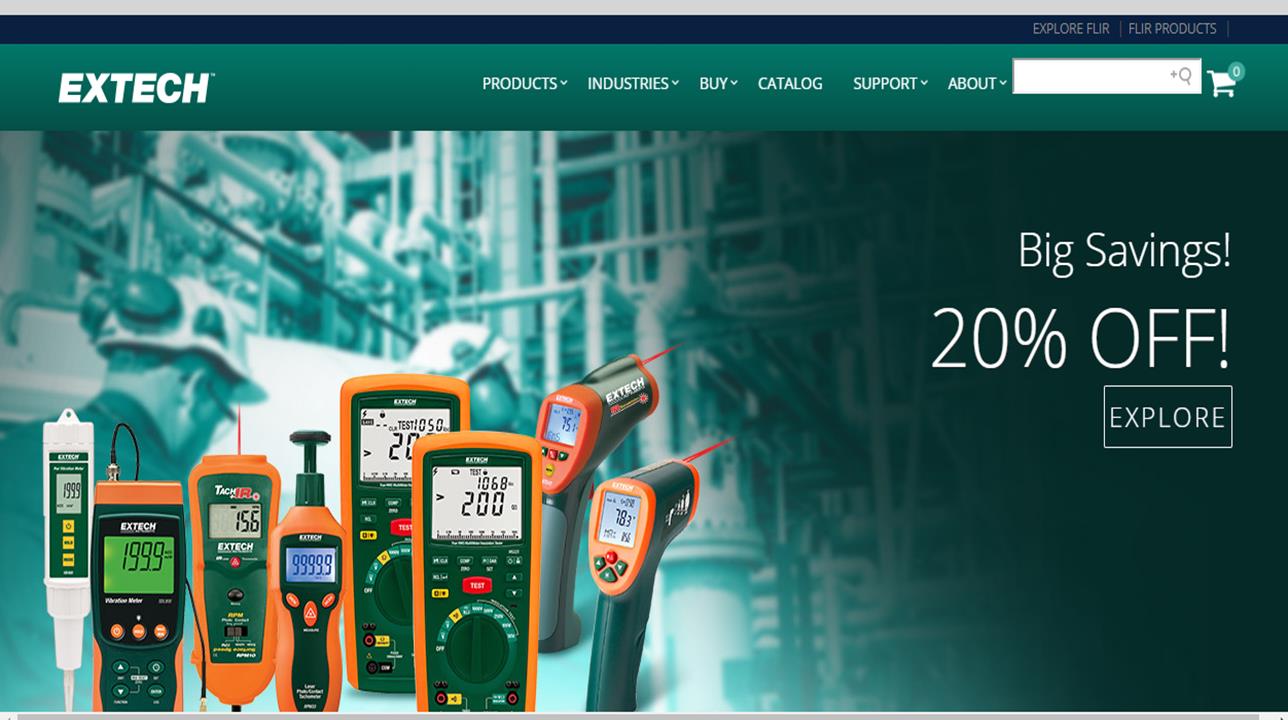Open the ABOUT menu
This screenshot has height=720, width=1288.
click(x=971, y=84)
